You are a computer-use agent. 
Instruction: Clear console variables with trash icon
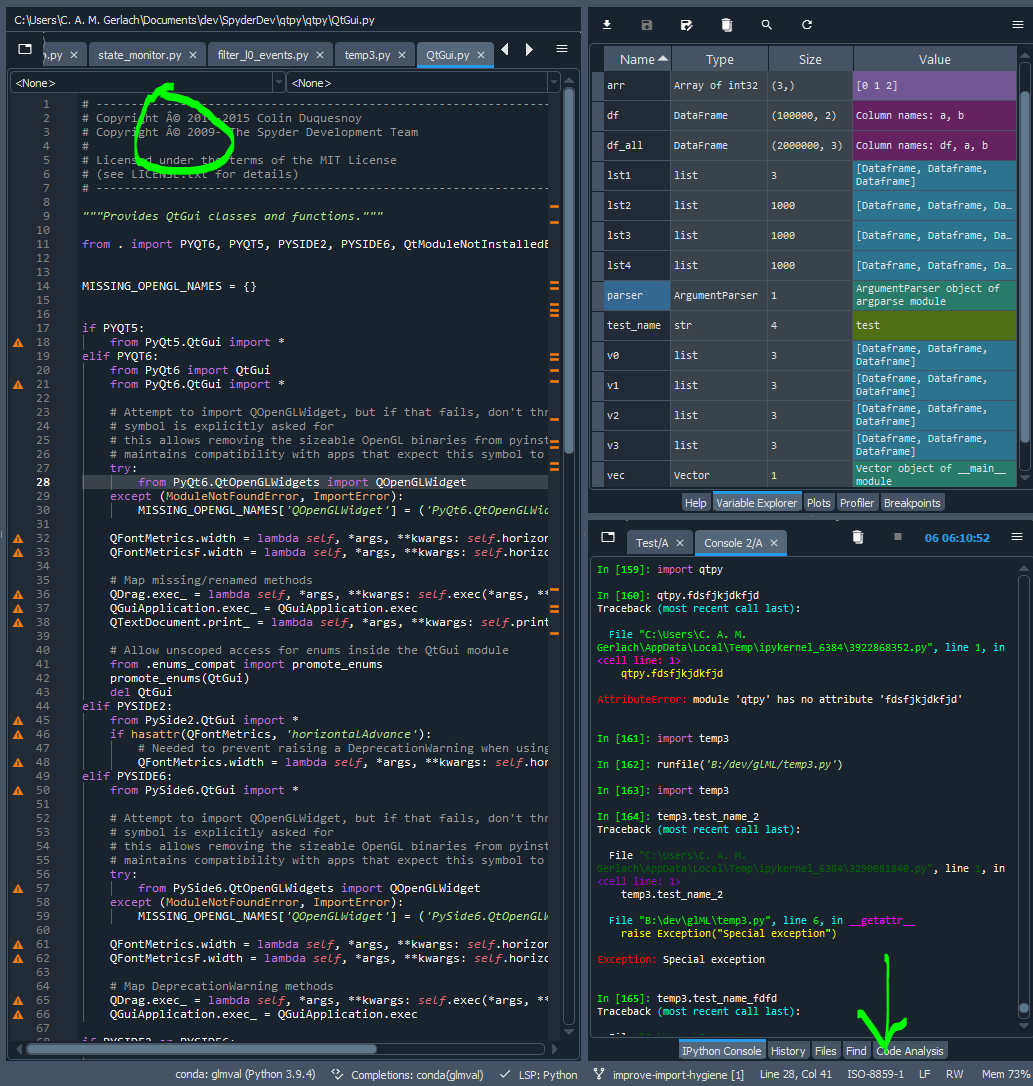[x=858, y=537]
